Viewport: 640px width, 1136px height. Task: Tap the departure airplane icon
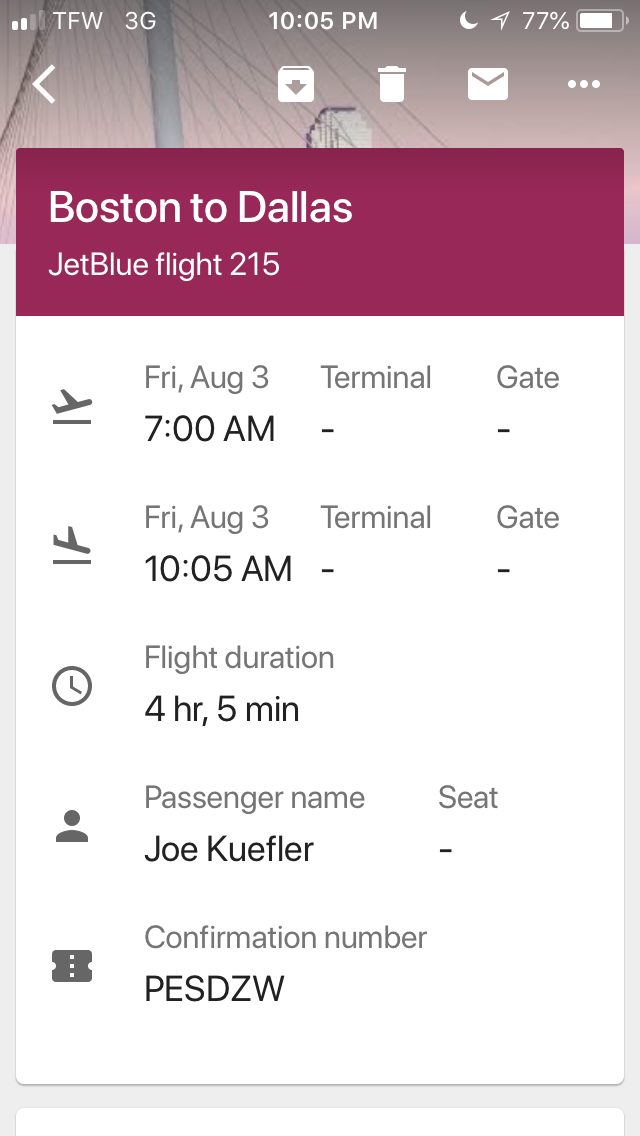pos(72,406)
